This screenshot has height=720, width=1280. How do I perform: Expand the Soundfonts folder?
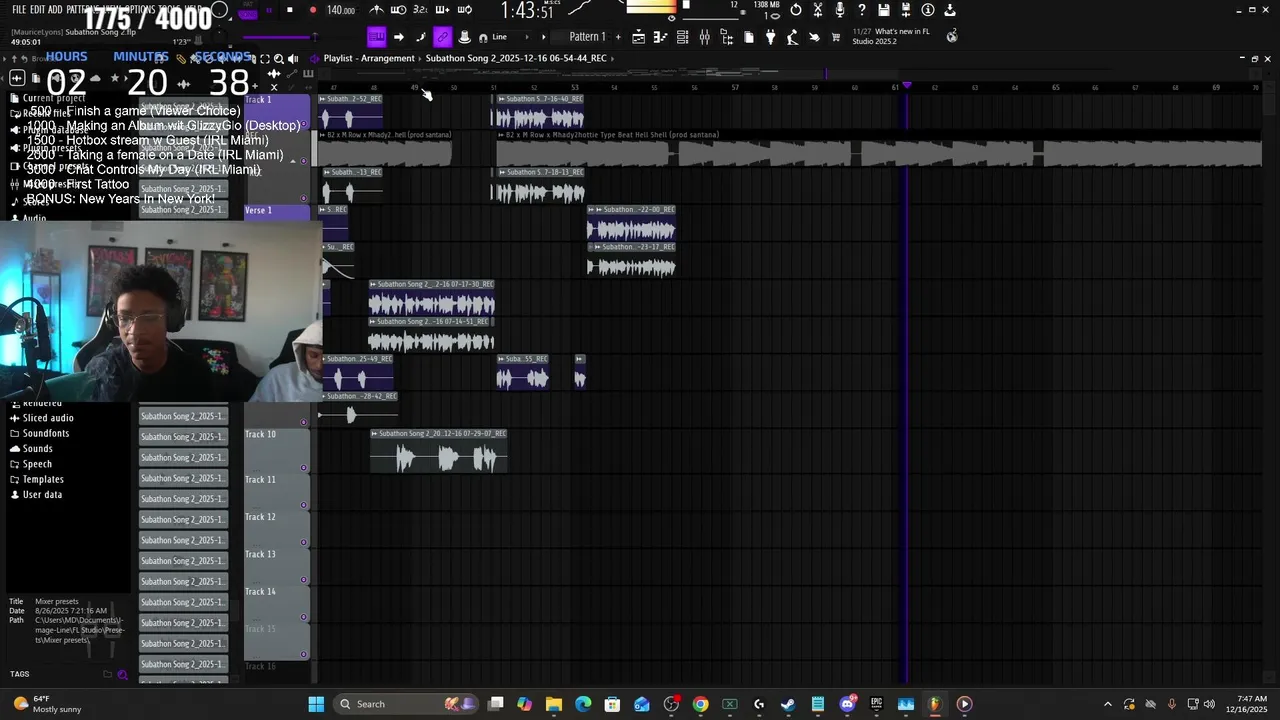click(x=46, y=433)
